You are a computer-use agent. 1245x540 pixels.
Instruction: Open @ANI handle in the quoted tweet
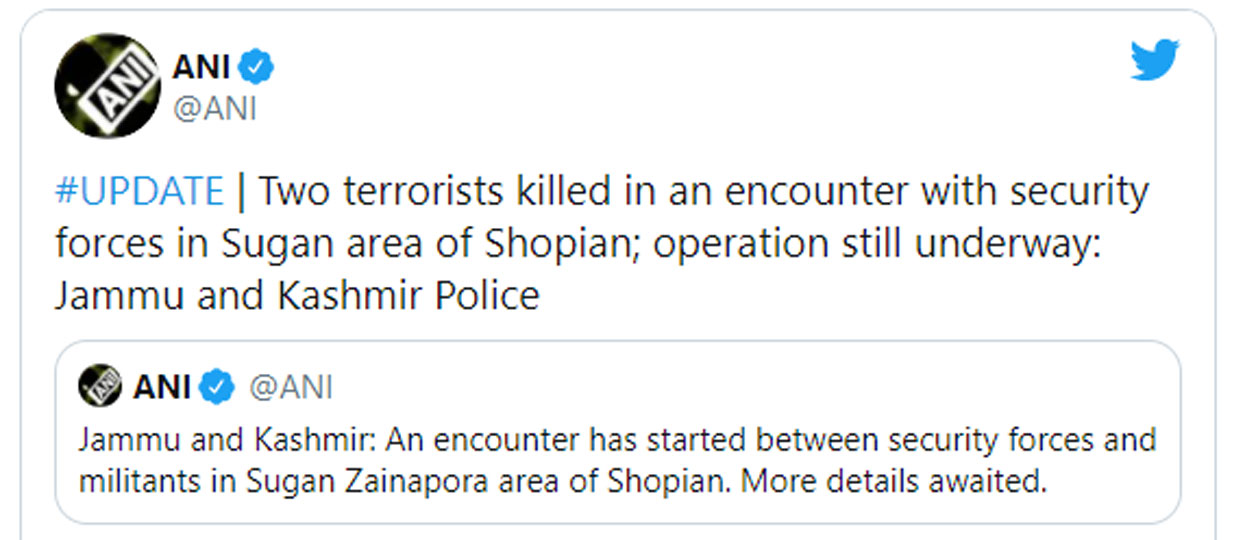pyautogui.click(x=290, y=387)
